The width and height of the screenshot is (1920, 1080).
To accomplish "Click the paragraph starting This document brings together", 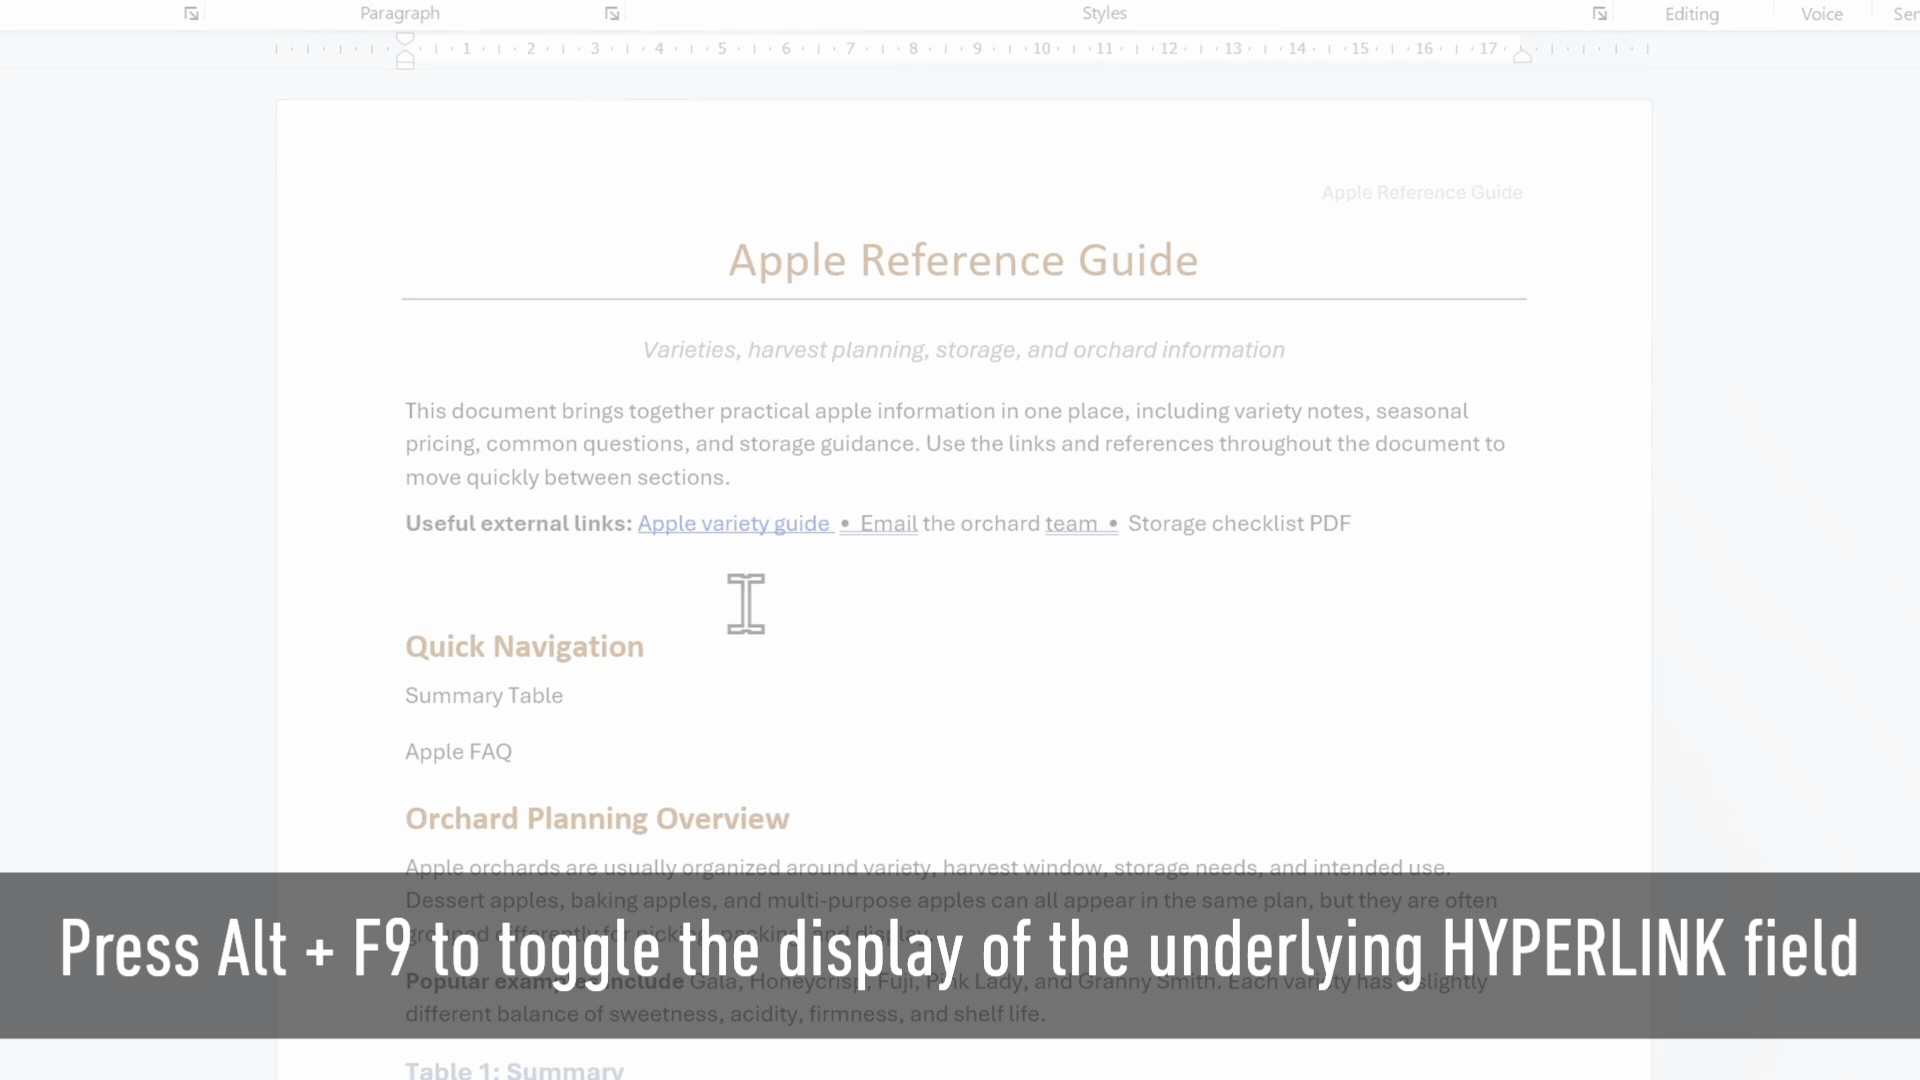I will [x=955, y=444].
